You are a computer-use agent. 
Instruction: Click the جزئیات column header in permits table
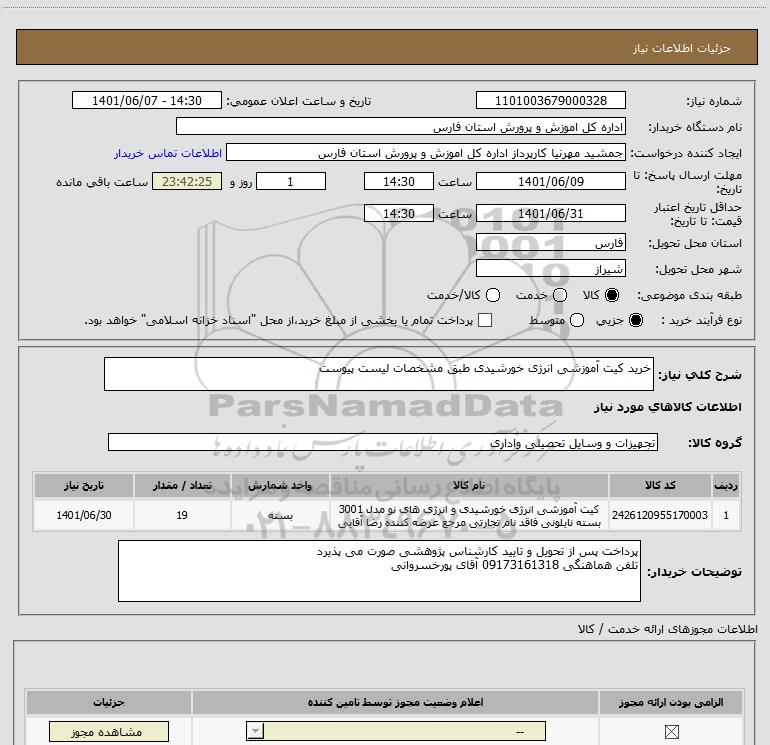109,703
